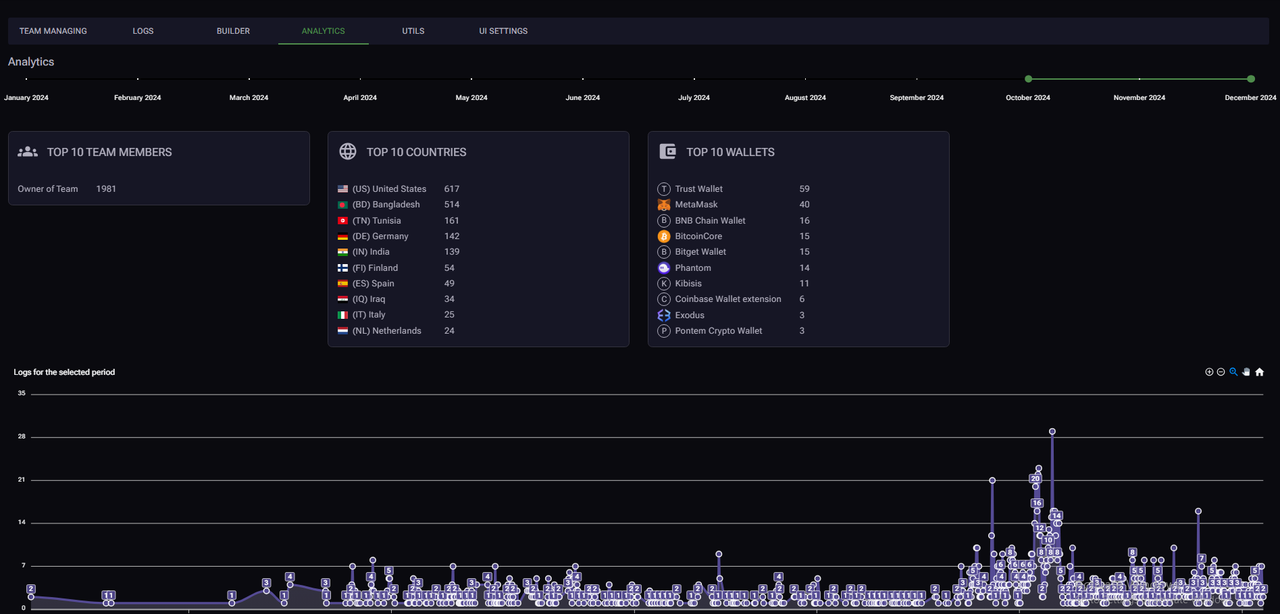Click the people icon beside Top 10 Team Members
1280x614 pixels.
[28, 152]
